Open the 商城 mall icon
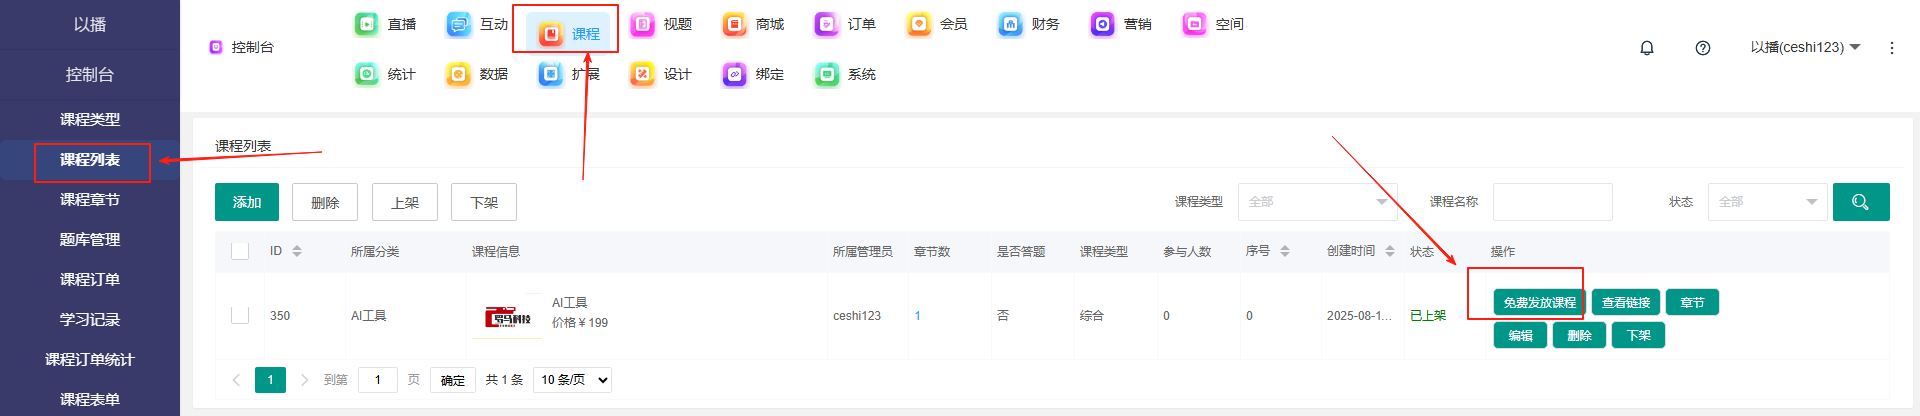 pos(735,24)
